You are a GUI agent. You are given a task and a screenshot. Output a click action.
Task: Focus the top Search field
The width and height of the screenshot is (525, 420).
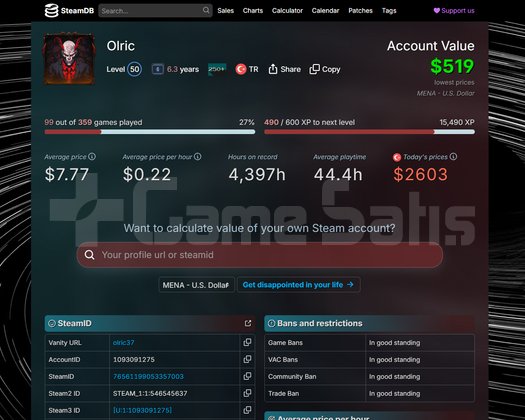coord(155,11)
